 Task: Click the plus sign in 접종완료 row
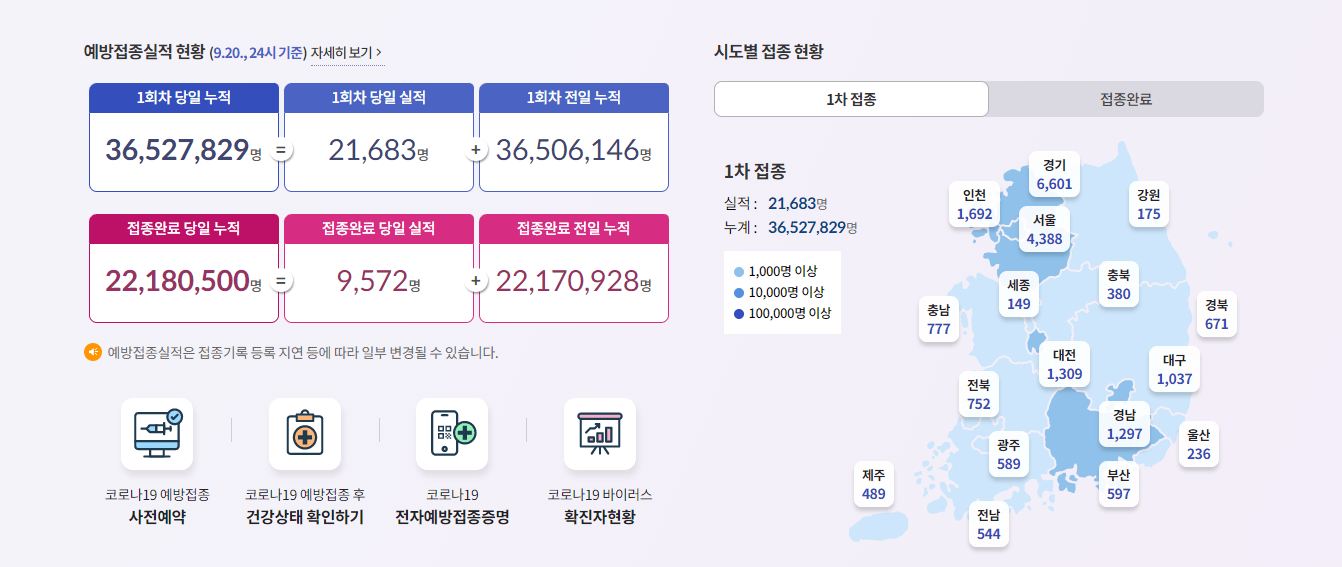click(x=476, y=281)
